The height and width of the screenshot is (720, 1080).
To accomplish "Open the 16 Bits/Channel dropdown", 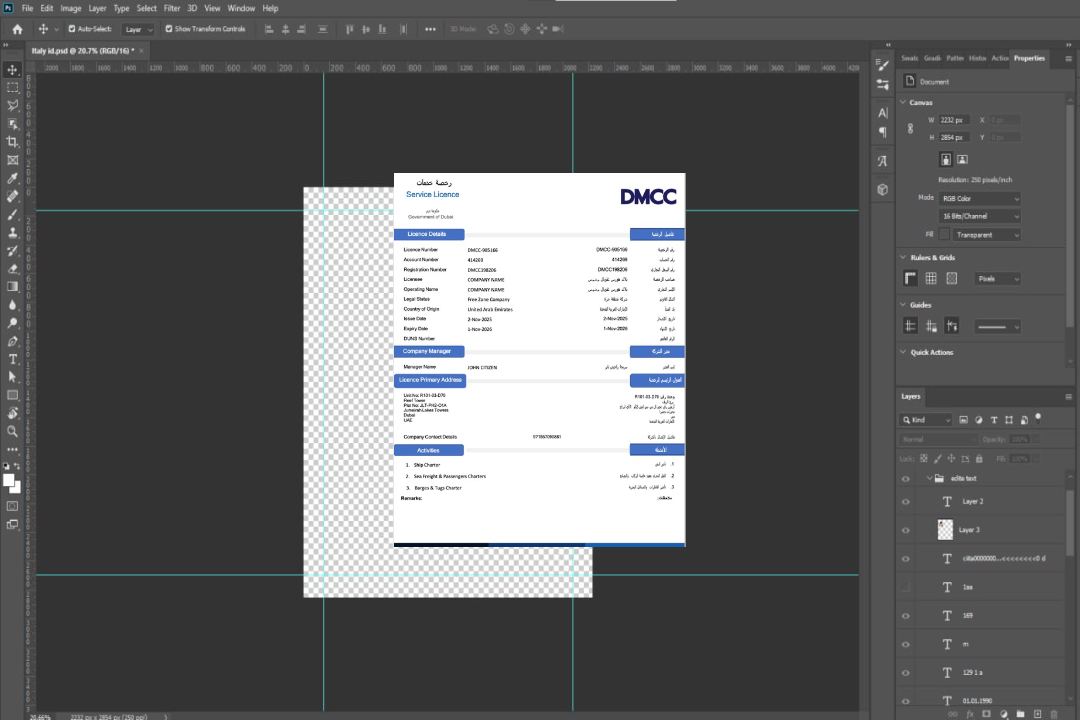I will click(x=979, y=216).
